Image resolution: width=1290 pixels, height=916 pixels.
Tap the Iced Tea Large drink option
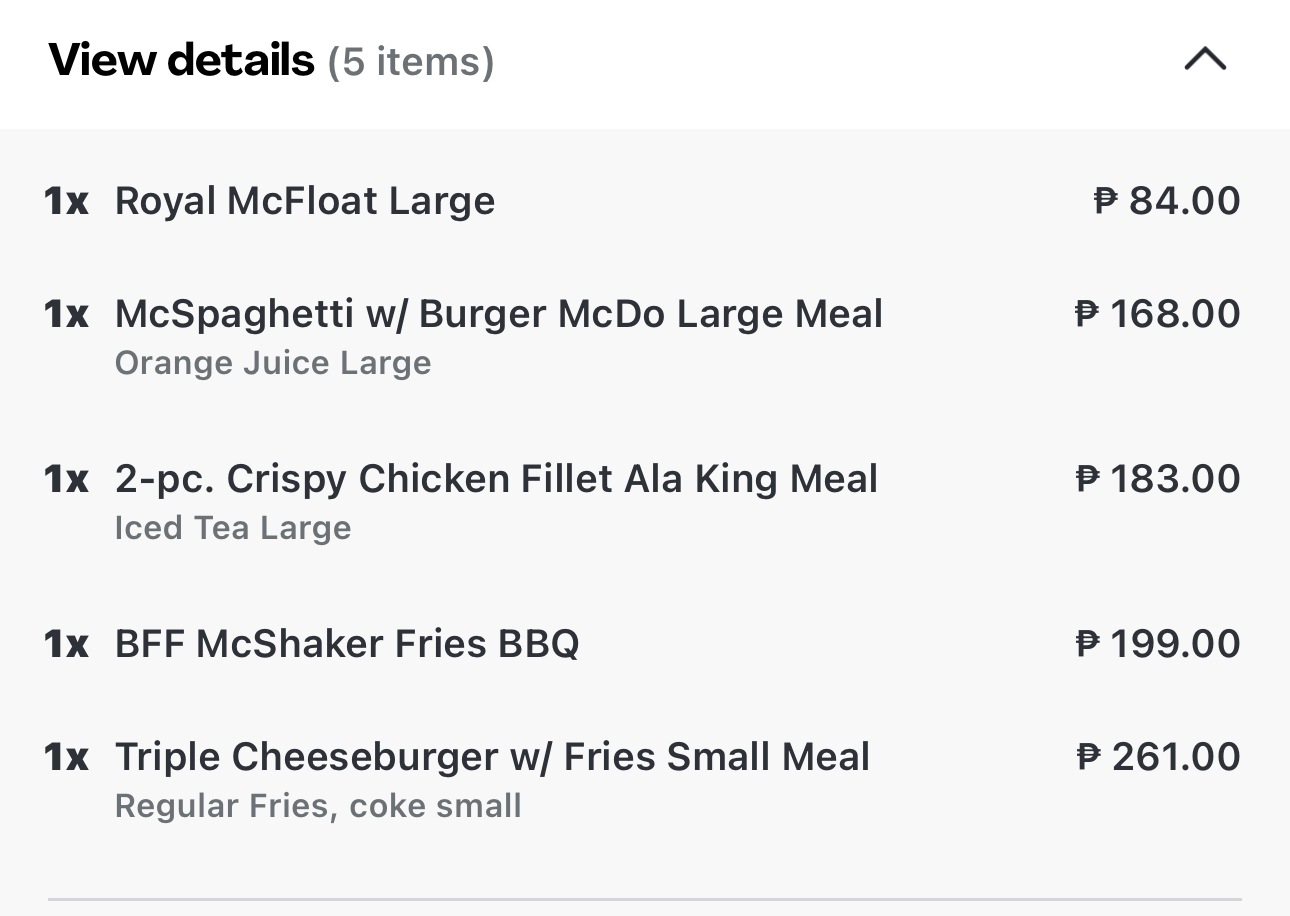pyautogui.click(x=233, y=528)
